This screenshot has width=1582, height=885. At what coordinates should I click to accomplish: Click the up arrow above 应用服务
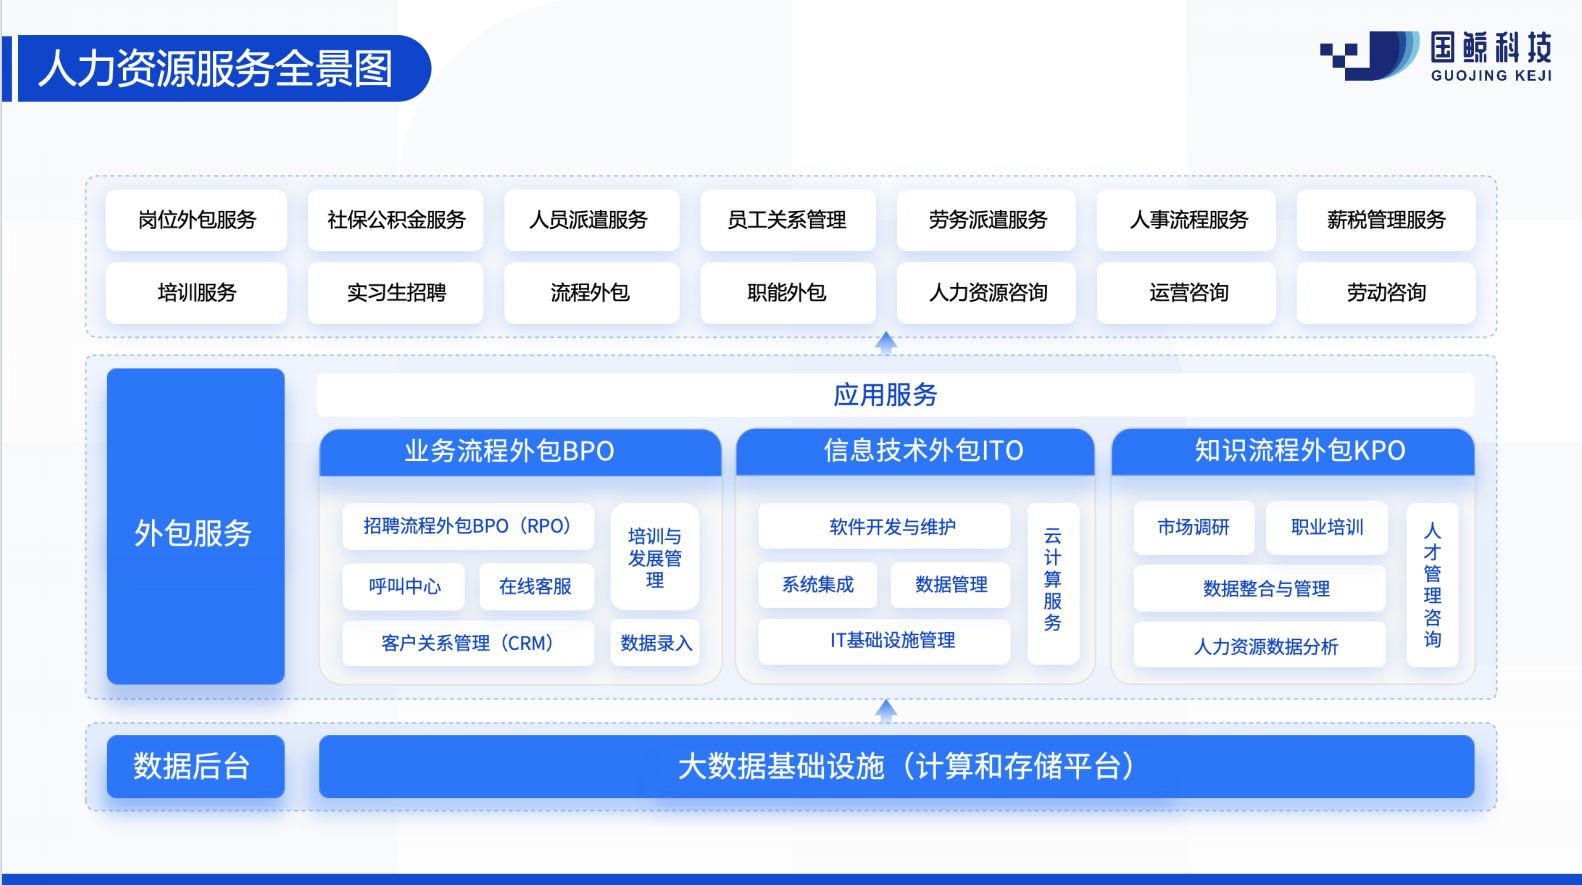coord(885,343)
